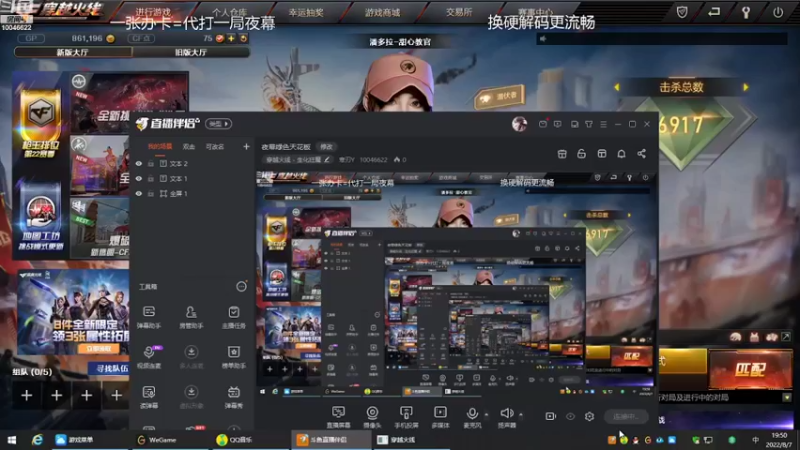Image resolution: width=800 pixels, height=450 pixels.
Task: Open the 幸运抽奖 game tab
Action: tap(306, 12)
